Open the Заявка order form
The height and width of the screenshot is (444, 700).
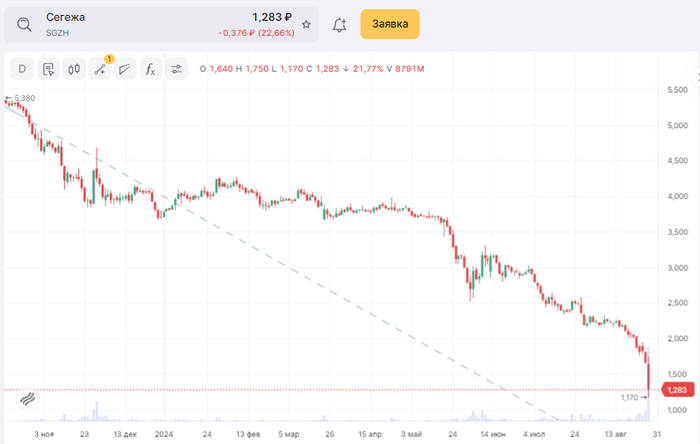point(390,24)
